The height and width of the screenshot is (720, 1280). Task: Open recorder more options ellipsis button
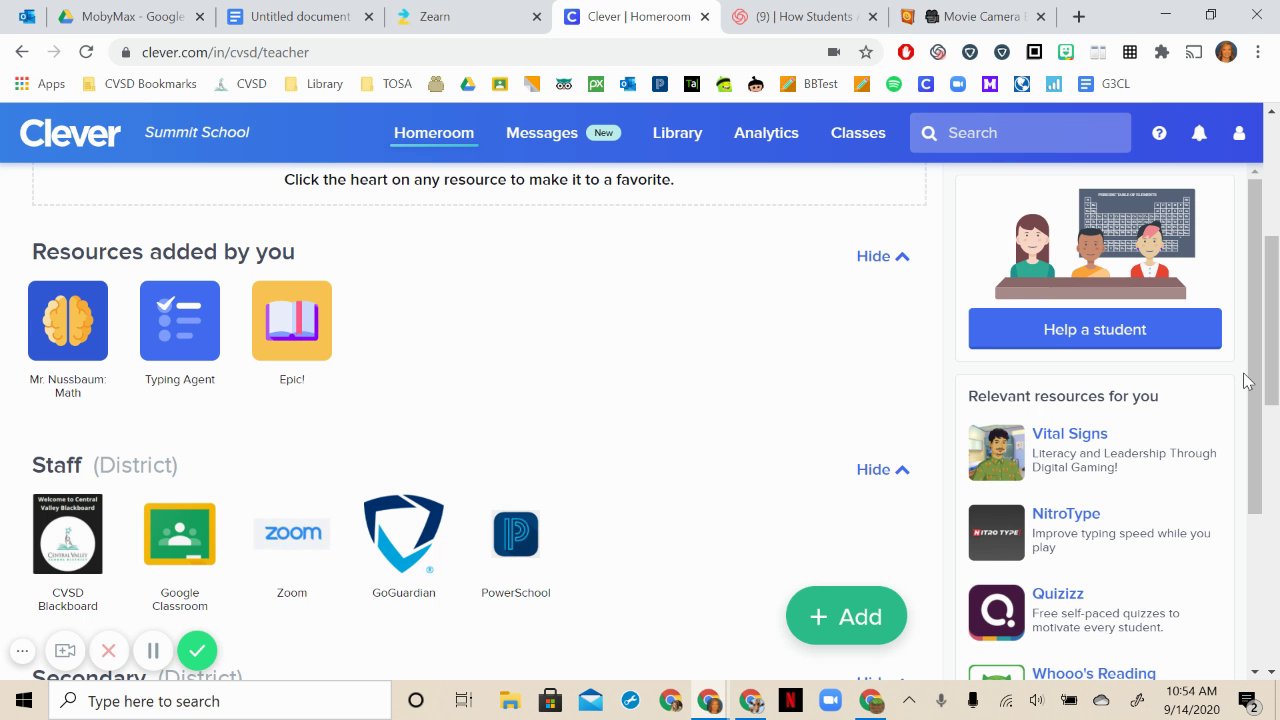pos(22,651)
